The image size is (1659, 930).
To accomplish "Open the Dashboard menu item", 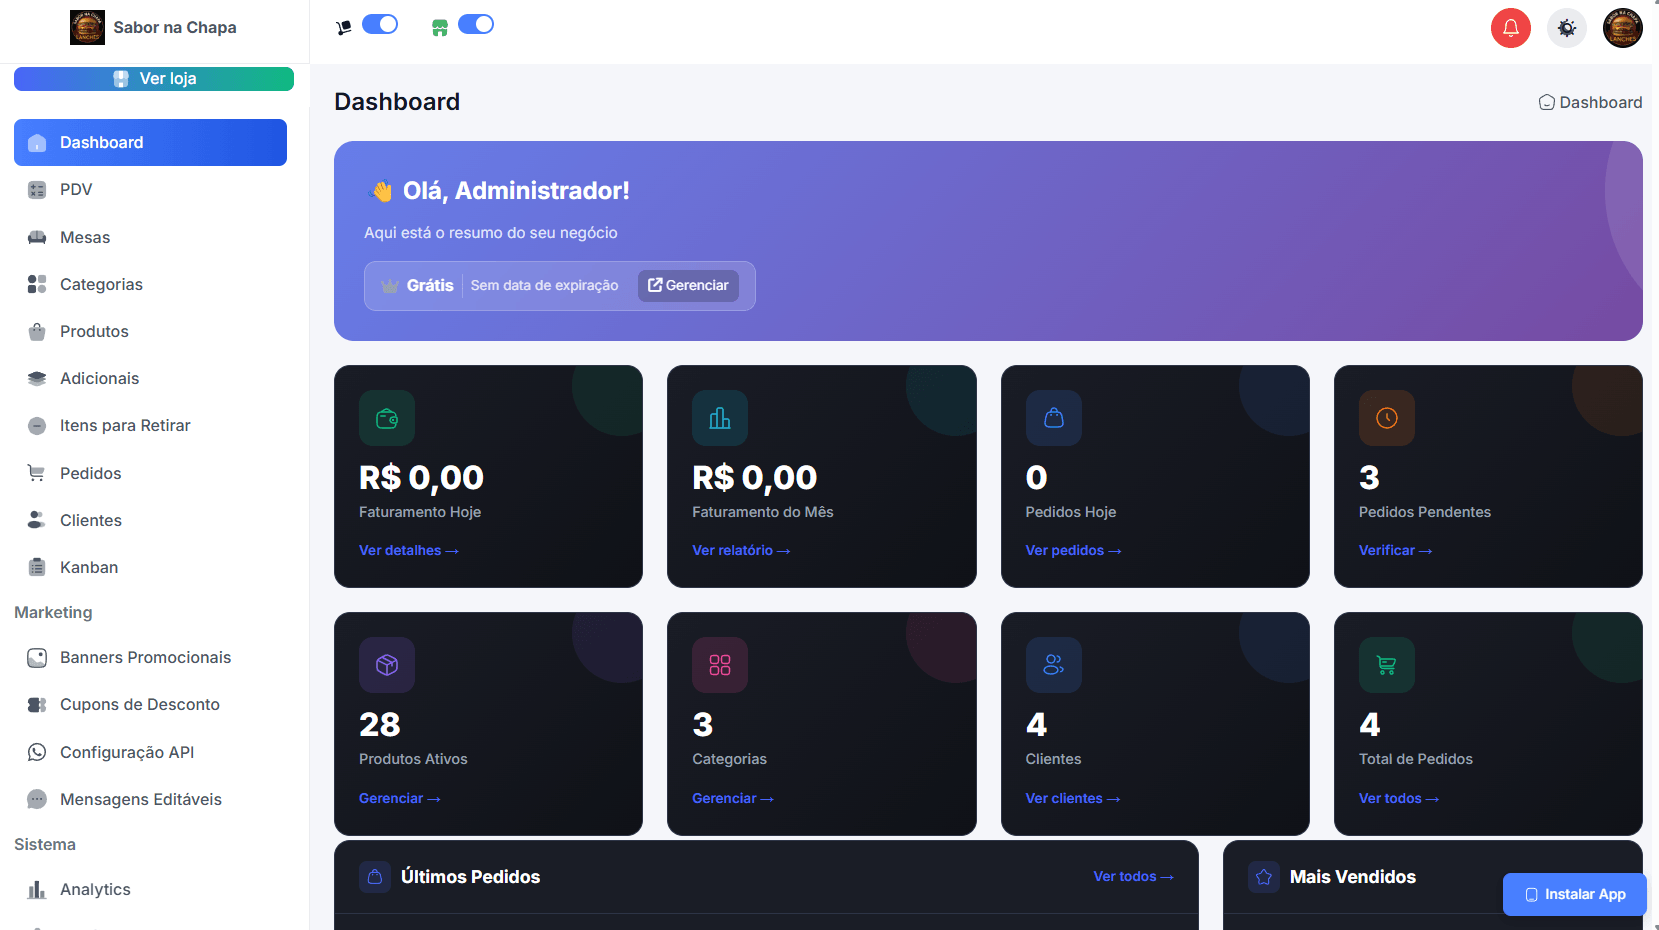I will pos(150,142).
